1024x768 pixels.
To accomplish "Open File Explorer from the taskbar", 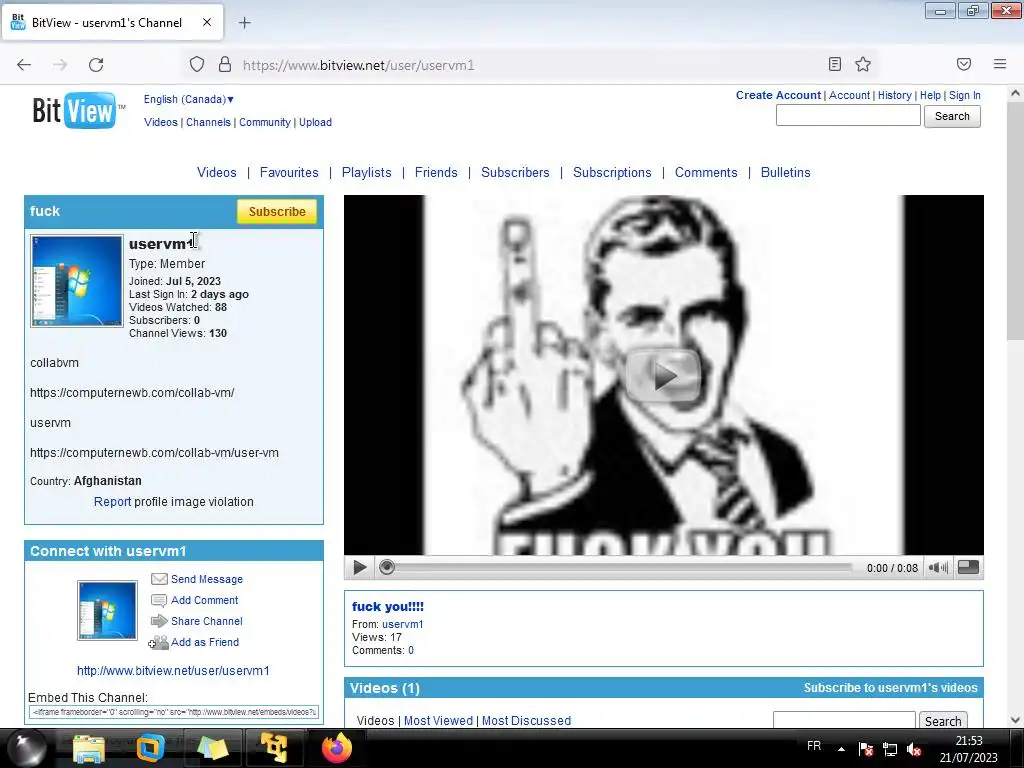I will 89,749.
